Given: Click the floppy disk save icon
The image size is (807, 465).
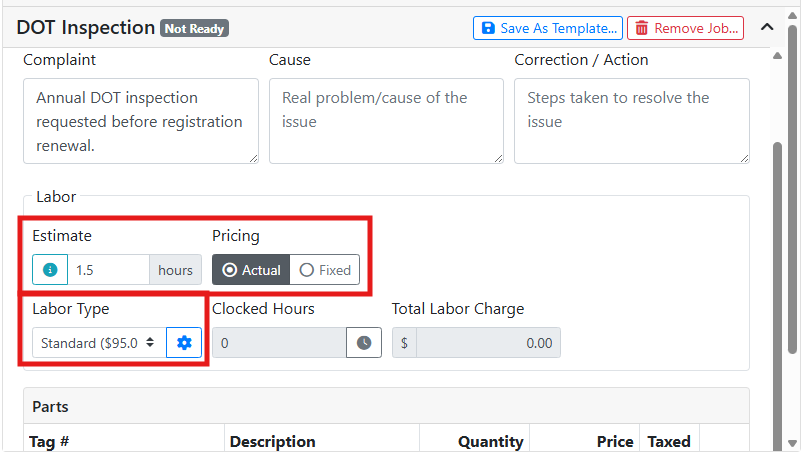Looking at the screenshot, I should [x=488, y=28].
